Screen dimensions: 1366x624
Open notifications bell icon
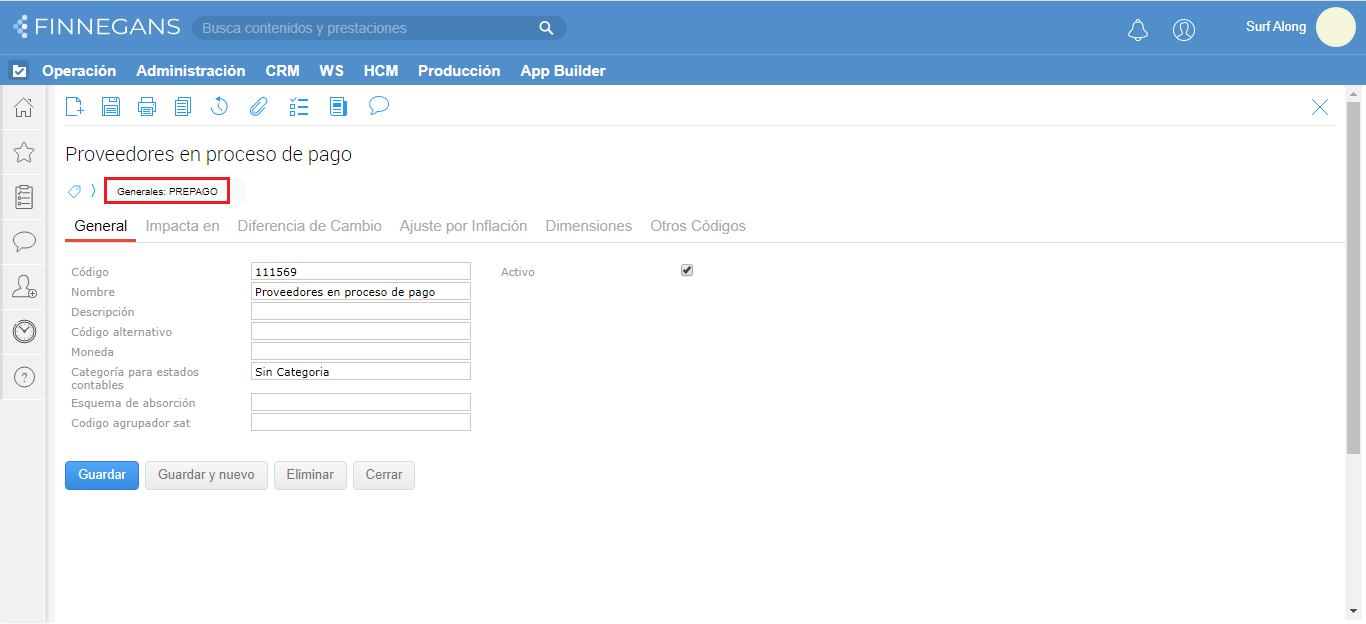(1138, 30)
